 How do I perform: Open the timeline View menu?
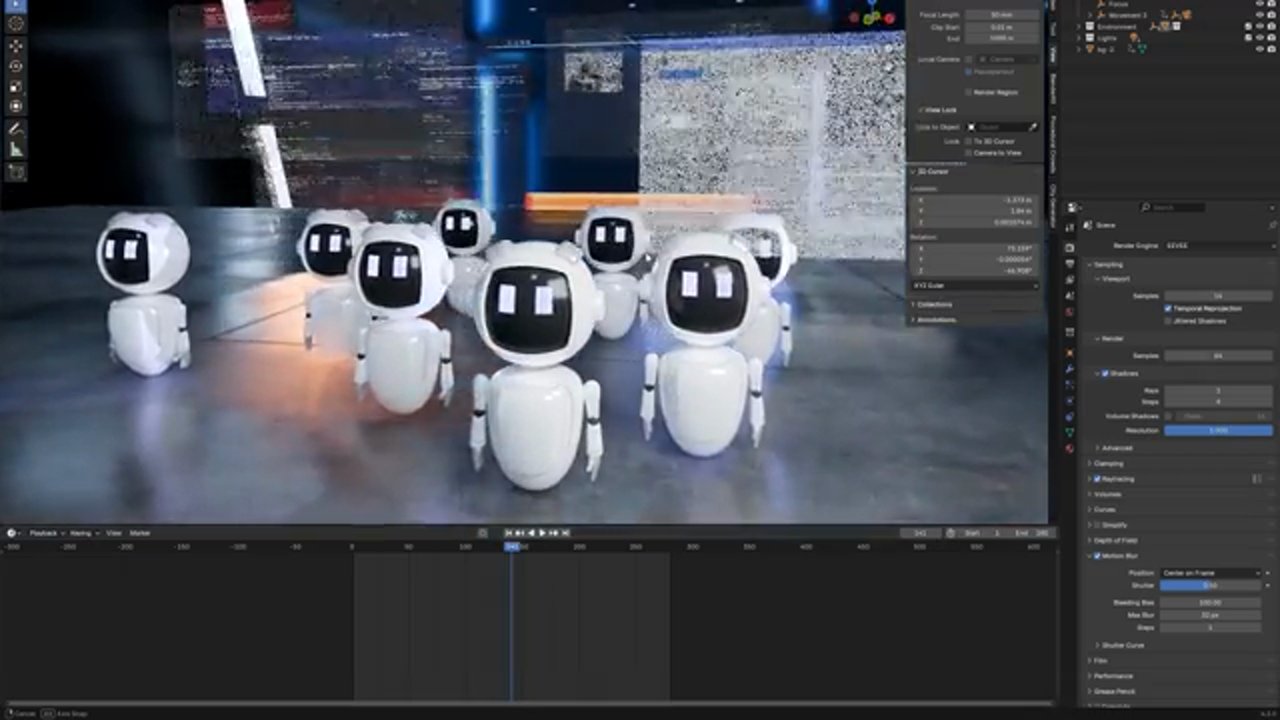click(114, 533)
